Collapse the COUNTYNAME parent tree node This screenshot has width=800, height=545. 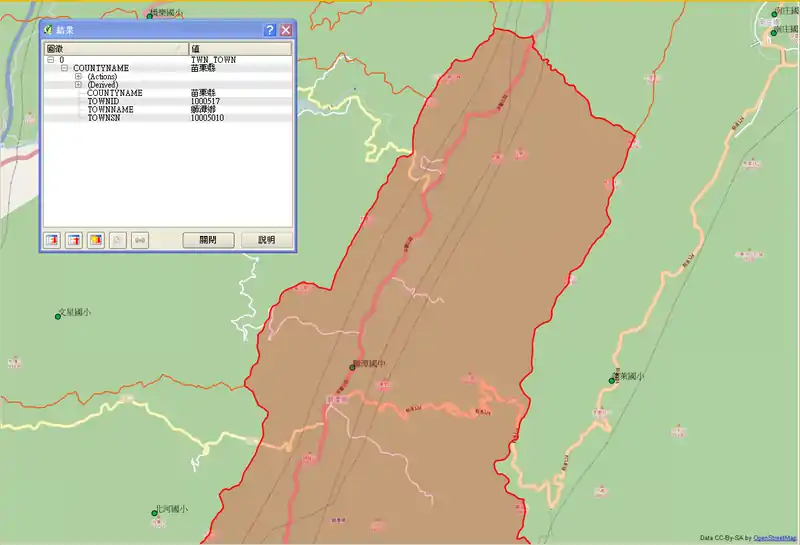(64, 68)
